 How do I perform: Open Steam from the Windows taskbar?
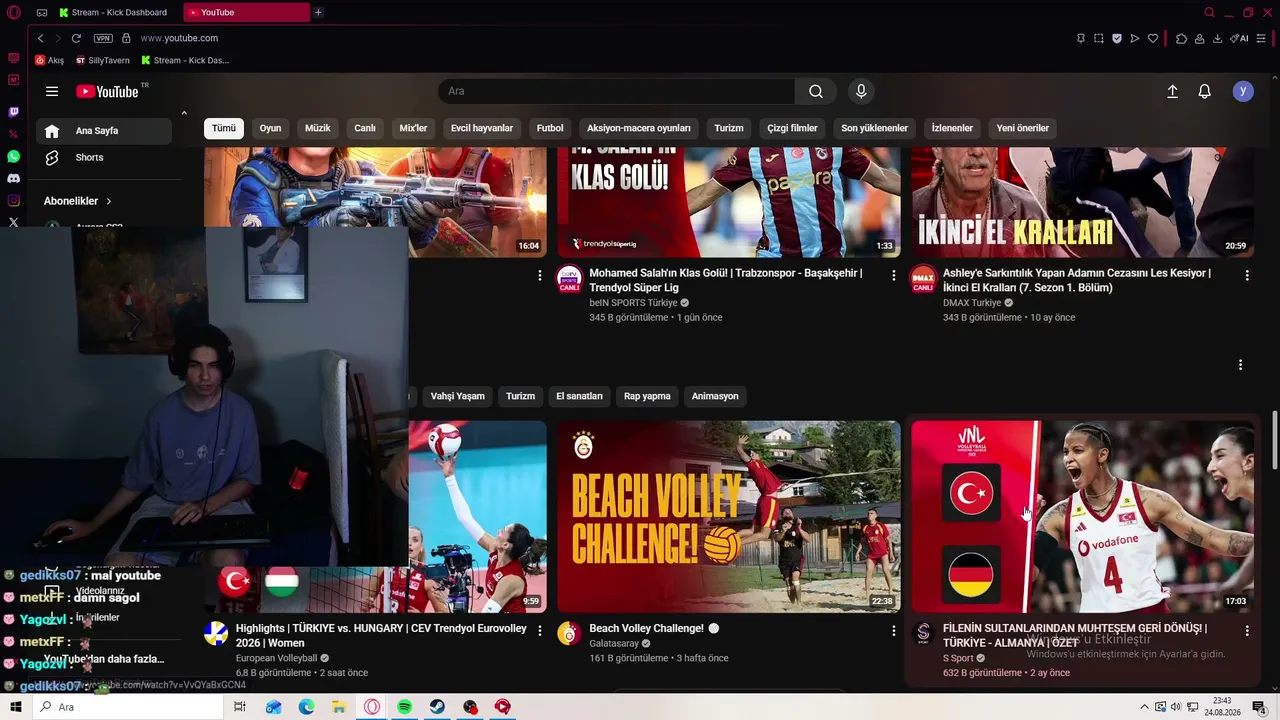pyautogui.click(x=438, y=707)
